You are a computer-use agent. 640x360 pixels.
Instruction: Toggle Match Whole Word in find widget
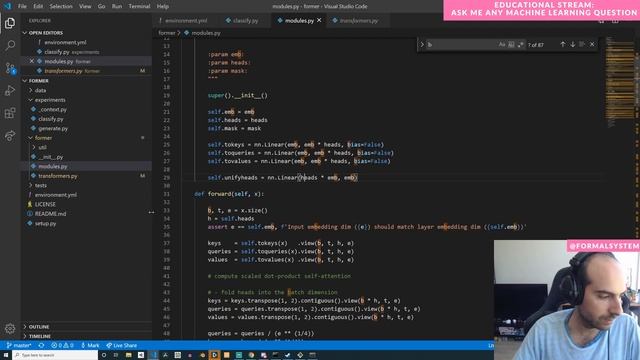511,44
